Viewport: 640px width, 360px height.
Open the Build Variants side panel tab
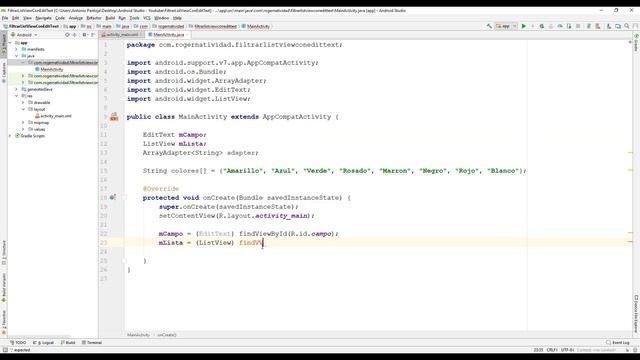pyautogui.click(x=4, y=288)
